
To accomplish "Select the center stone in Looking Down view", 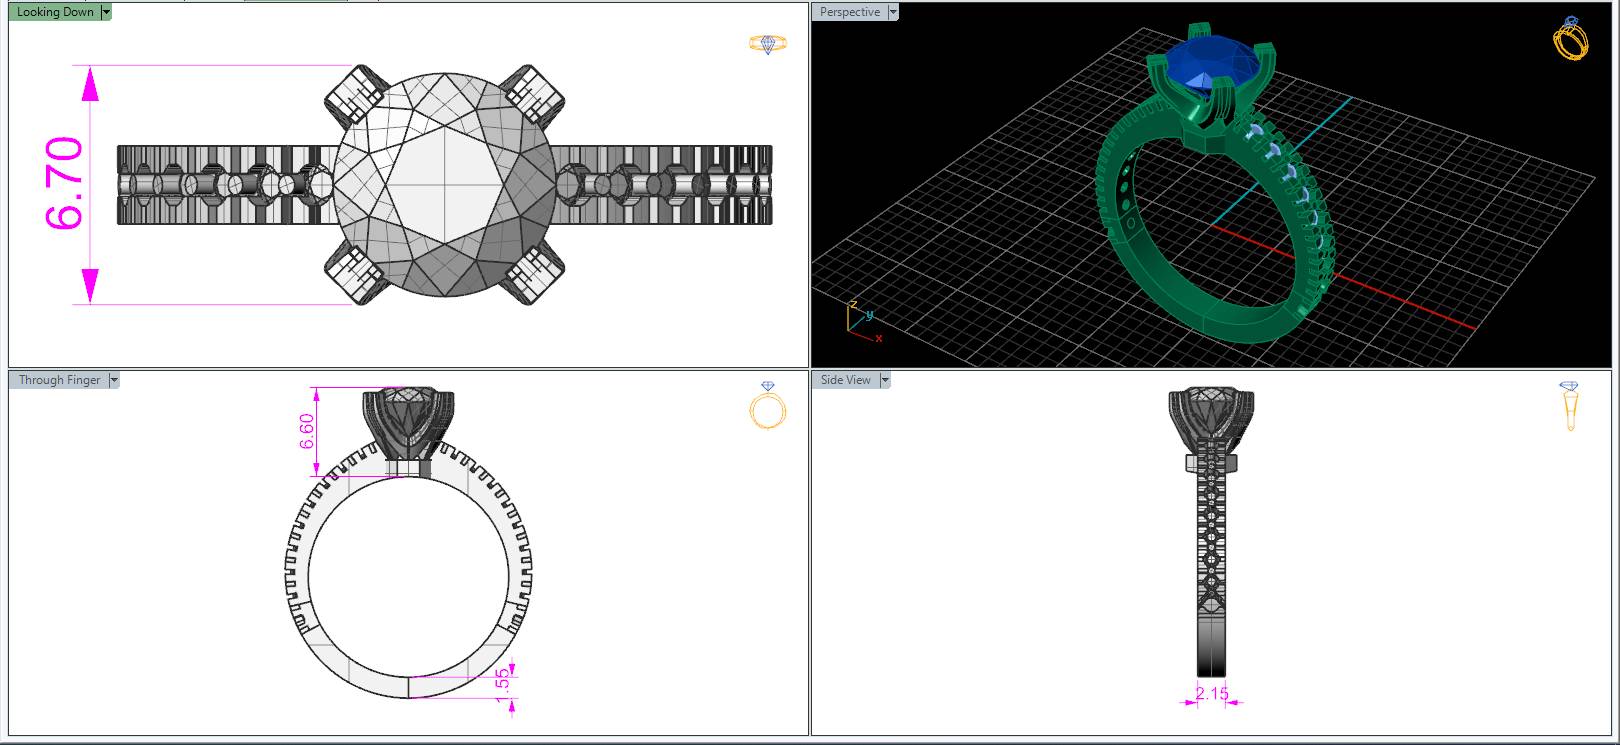I will [x=444, y=184].
